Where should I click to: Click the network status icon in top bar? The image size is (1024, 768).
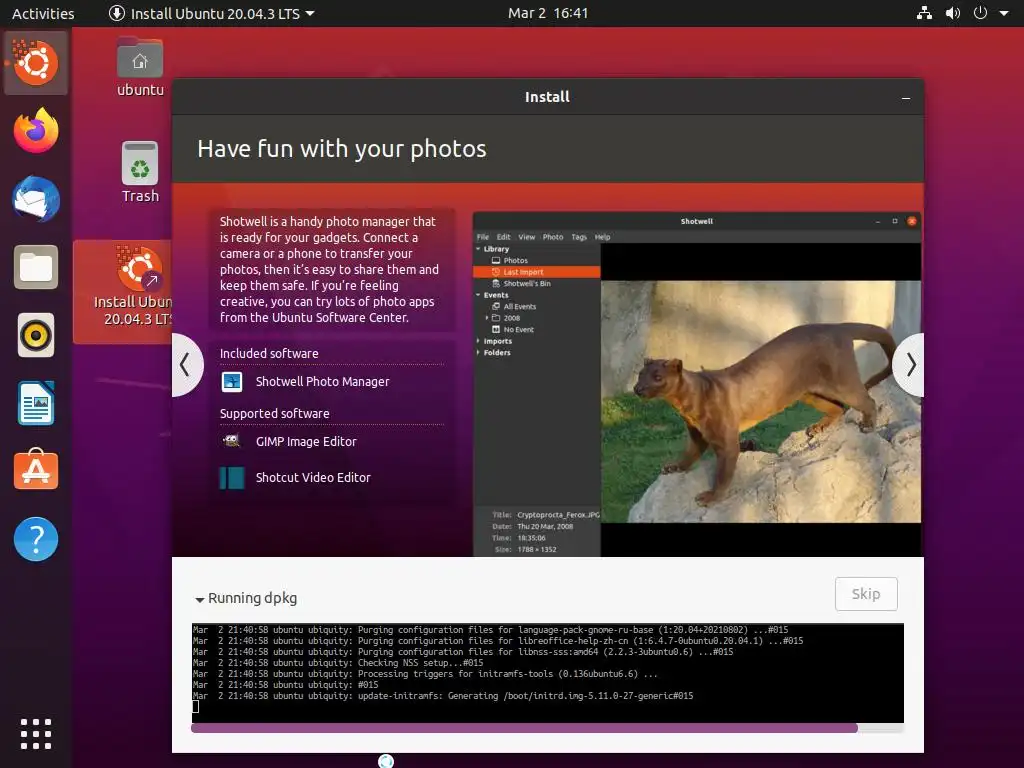pyautogui.click(x=924, y=13)
